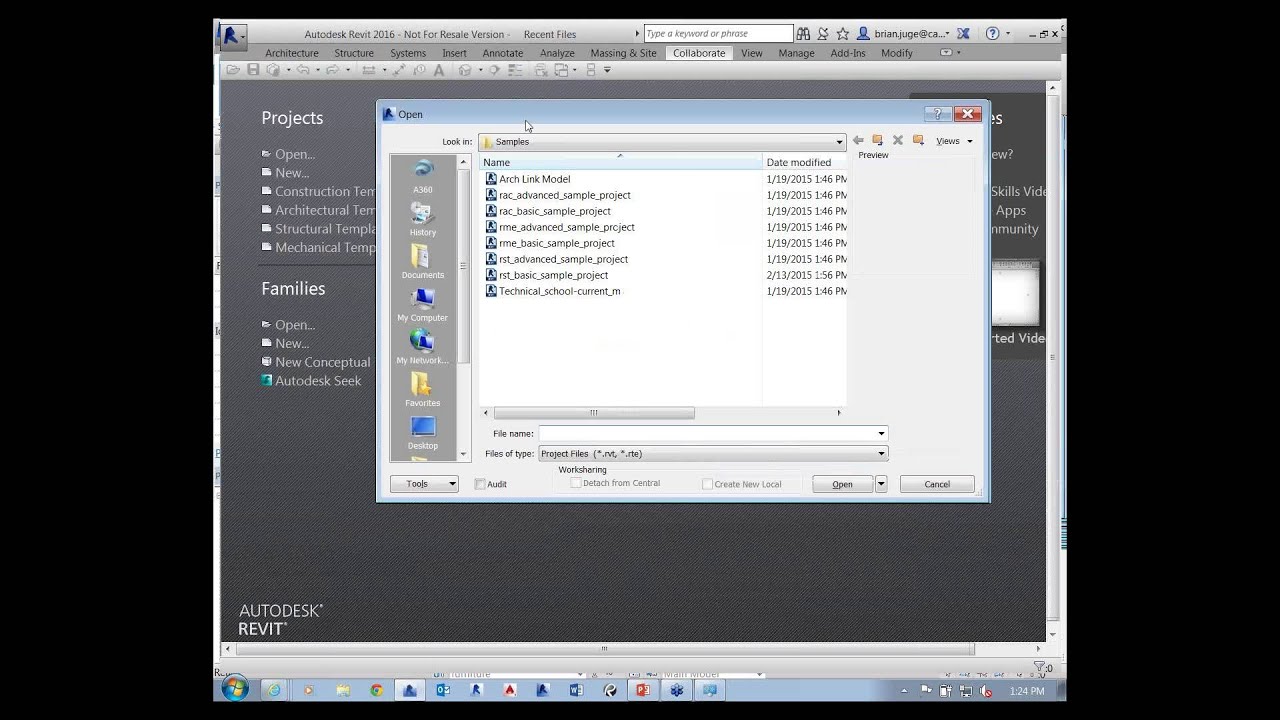
Task: Open Chrome from the Windows taskbar
Action: point(376,690)
